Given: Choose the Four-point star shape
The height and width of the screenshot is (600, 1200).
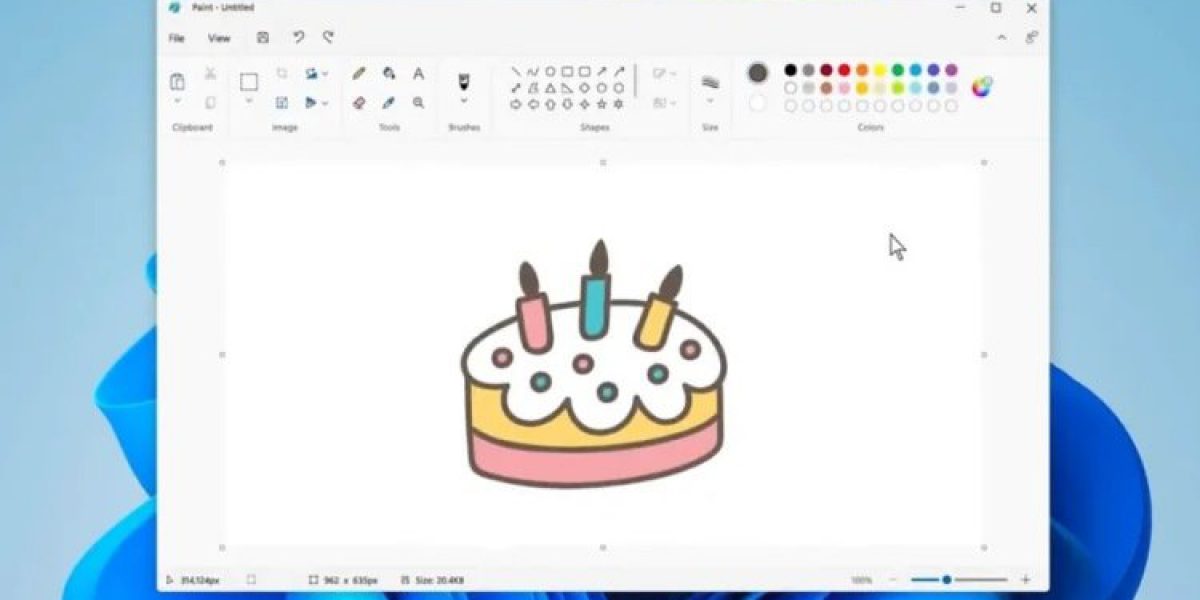Looking at the screenshot, I should [584, 104].
